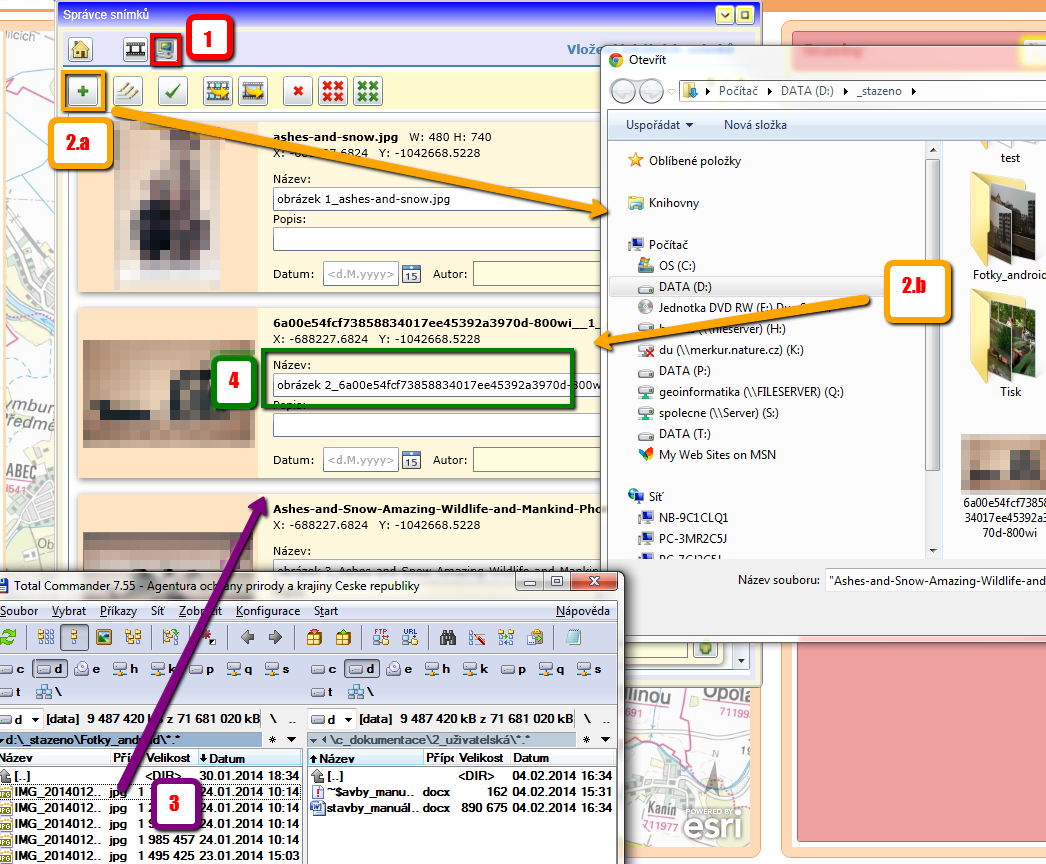Click the multiple red X delete-all icon
The width and height of the screenshot is (1046, 864).
[333, 91]
